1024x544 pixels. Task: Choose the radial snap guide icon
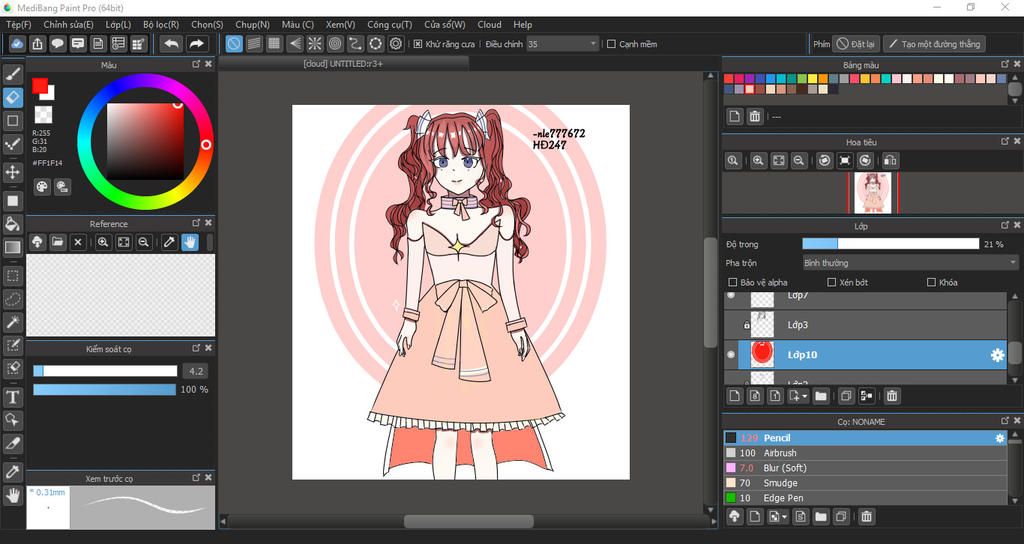point(315,44)
